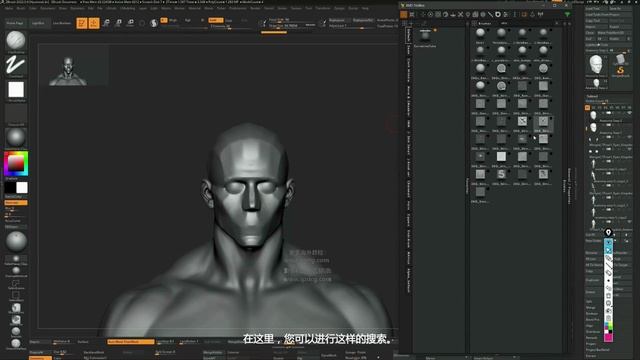
Task: Open the current brush thumbnail on left shelf
Action: click(16, 40)
